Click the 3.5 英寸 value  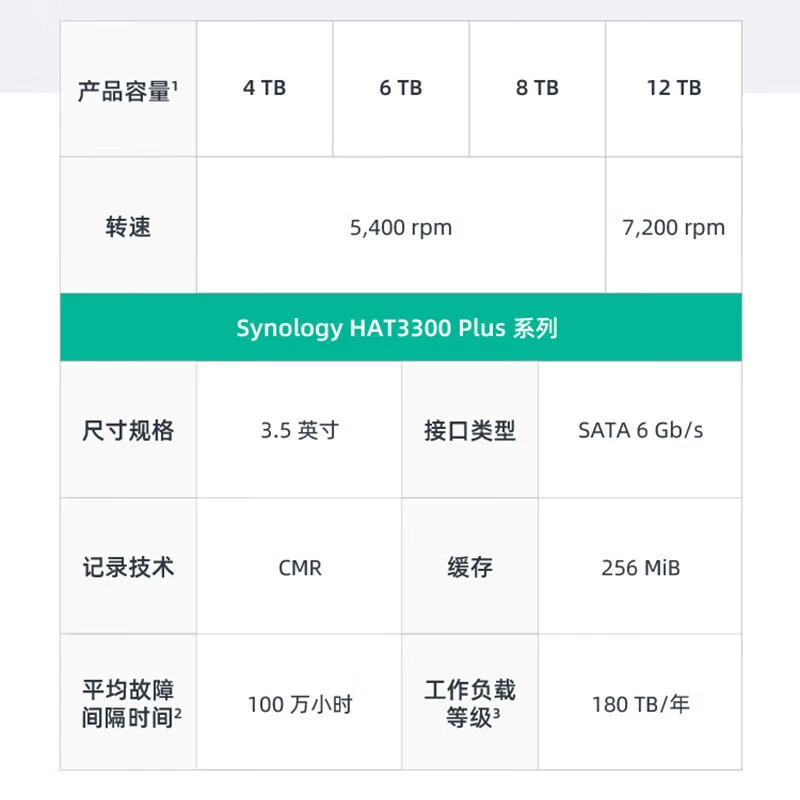click(299, 430)
